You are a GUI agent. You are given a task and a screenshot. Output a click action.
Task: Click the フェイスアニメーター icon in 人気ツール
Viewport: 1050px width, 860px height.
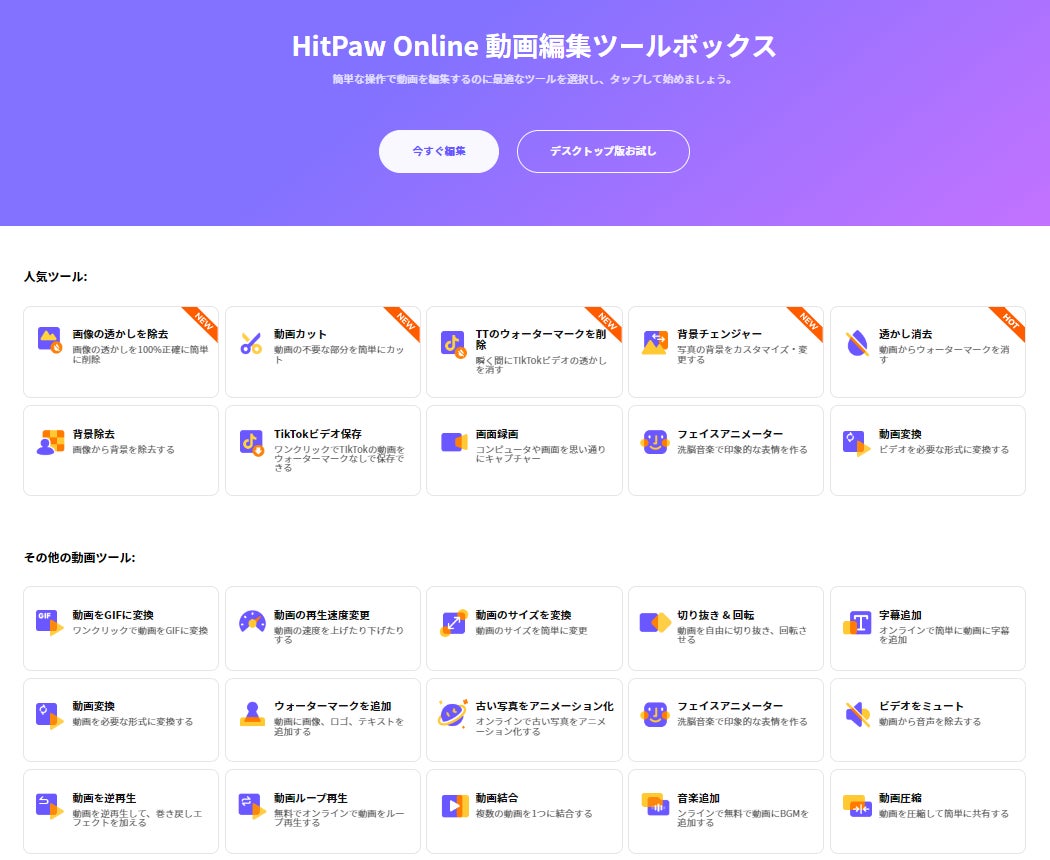(x=655, y=442)
